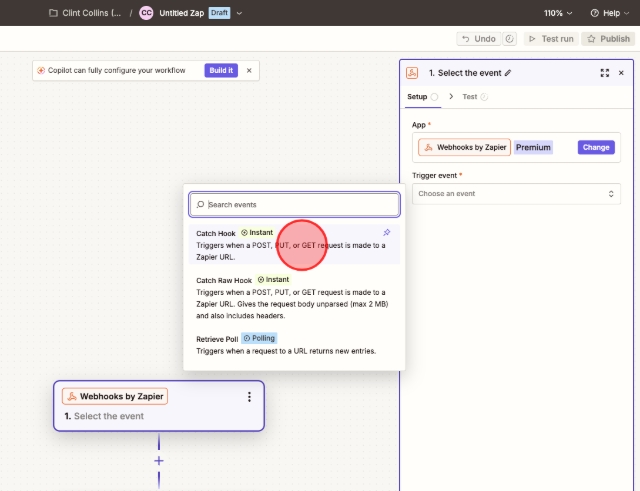Click the chevron between Setup and Test
This screenshot has height=491, width=640.
(451, 97)
